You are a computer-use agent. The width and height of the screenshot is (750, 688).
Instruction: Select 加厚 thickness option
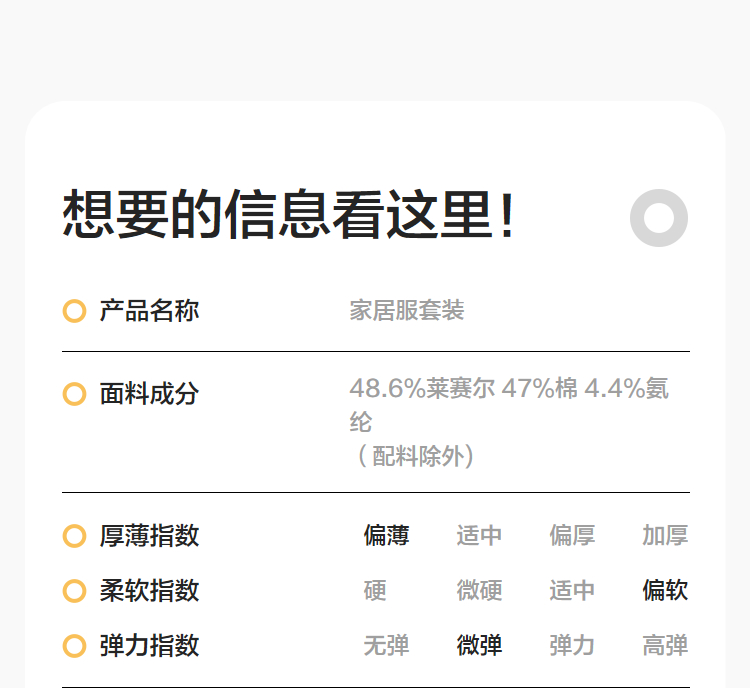click(x=665, y=536)
